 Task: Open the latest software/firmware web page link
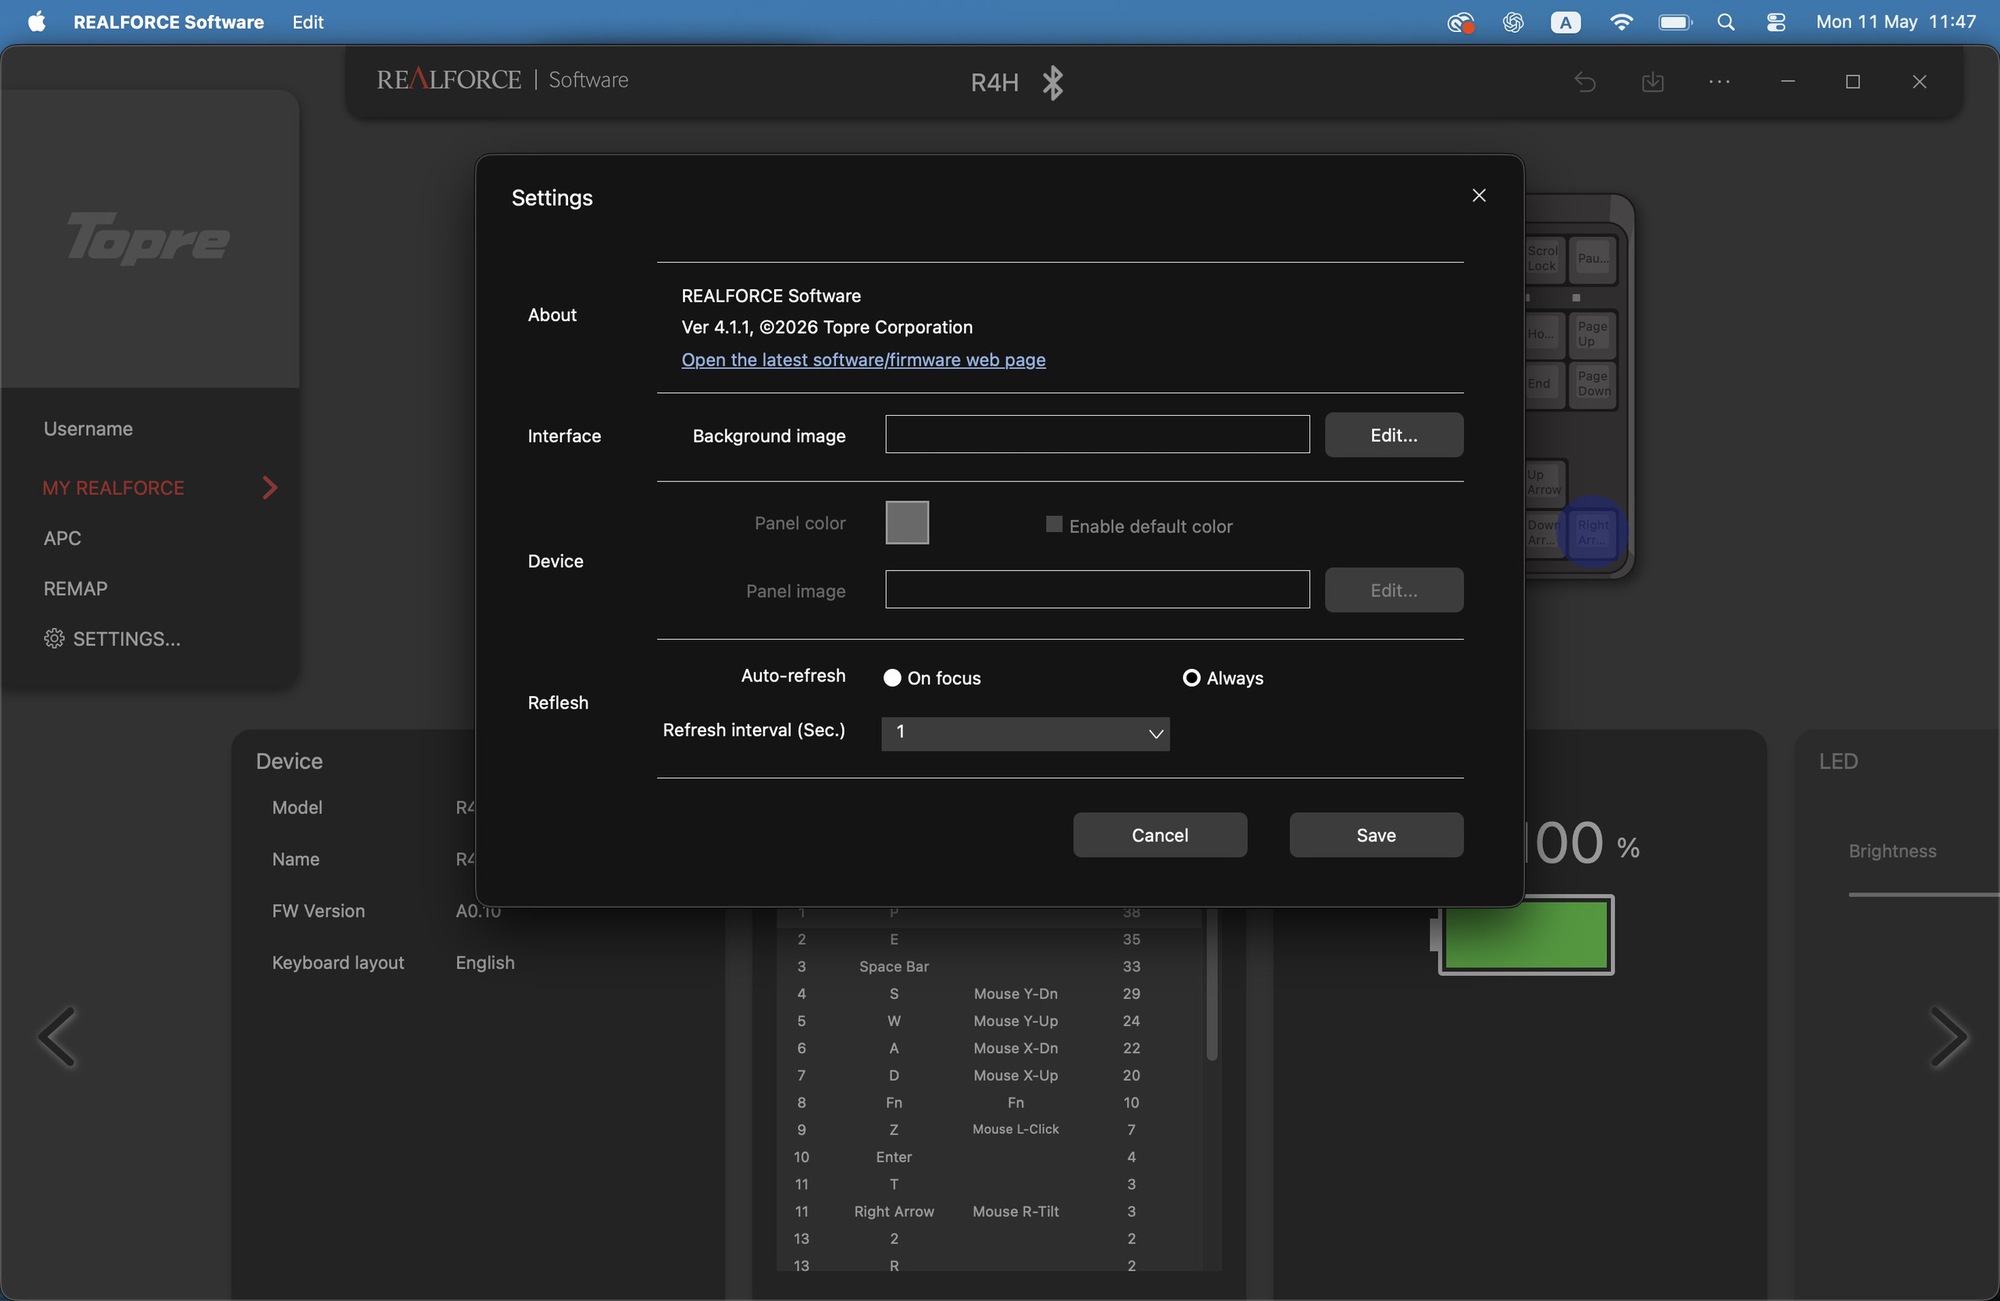[863, 360]
